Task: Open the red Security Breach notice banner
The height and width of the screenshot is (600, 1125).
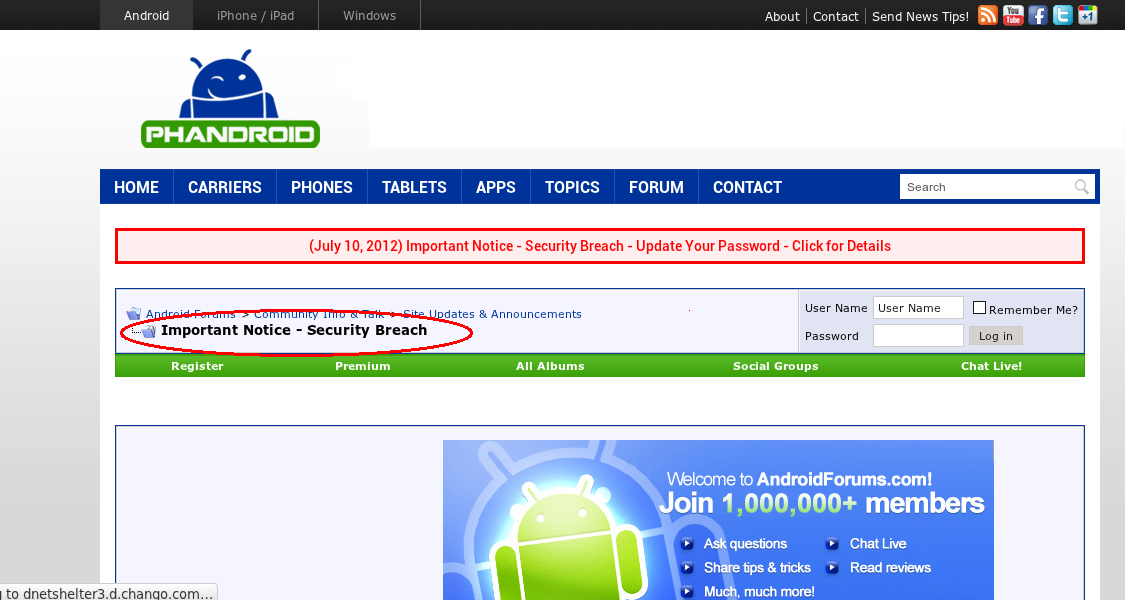Action: tap(600, 246)
